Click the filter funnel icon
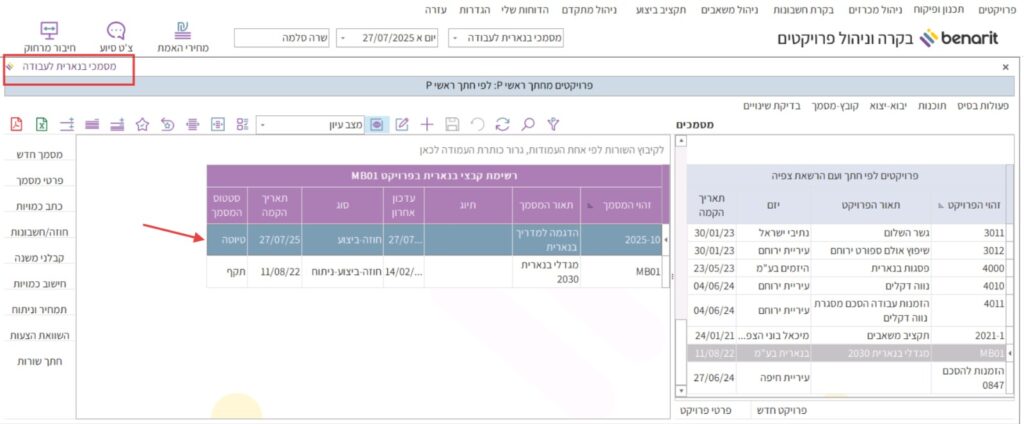 [551, 124]
